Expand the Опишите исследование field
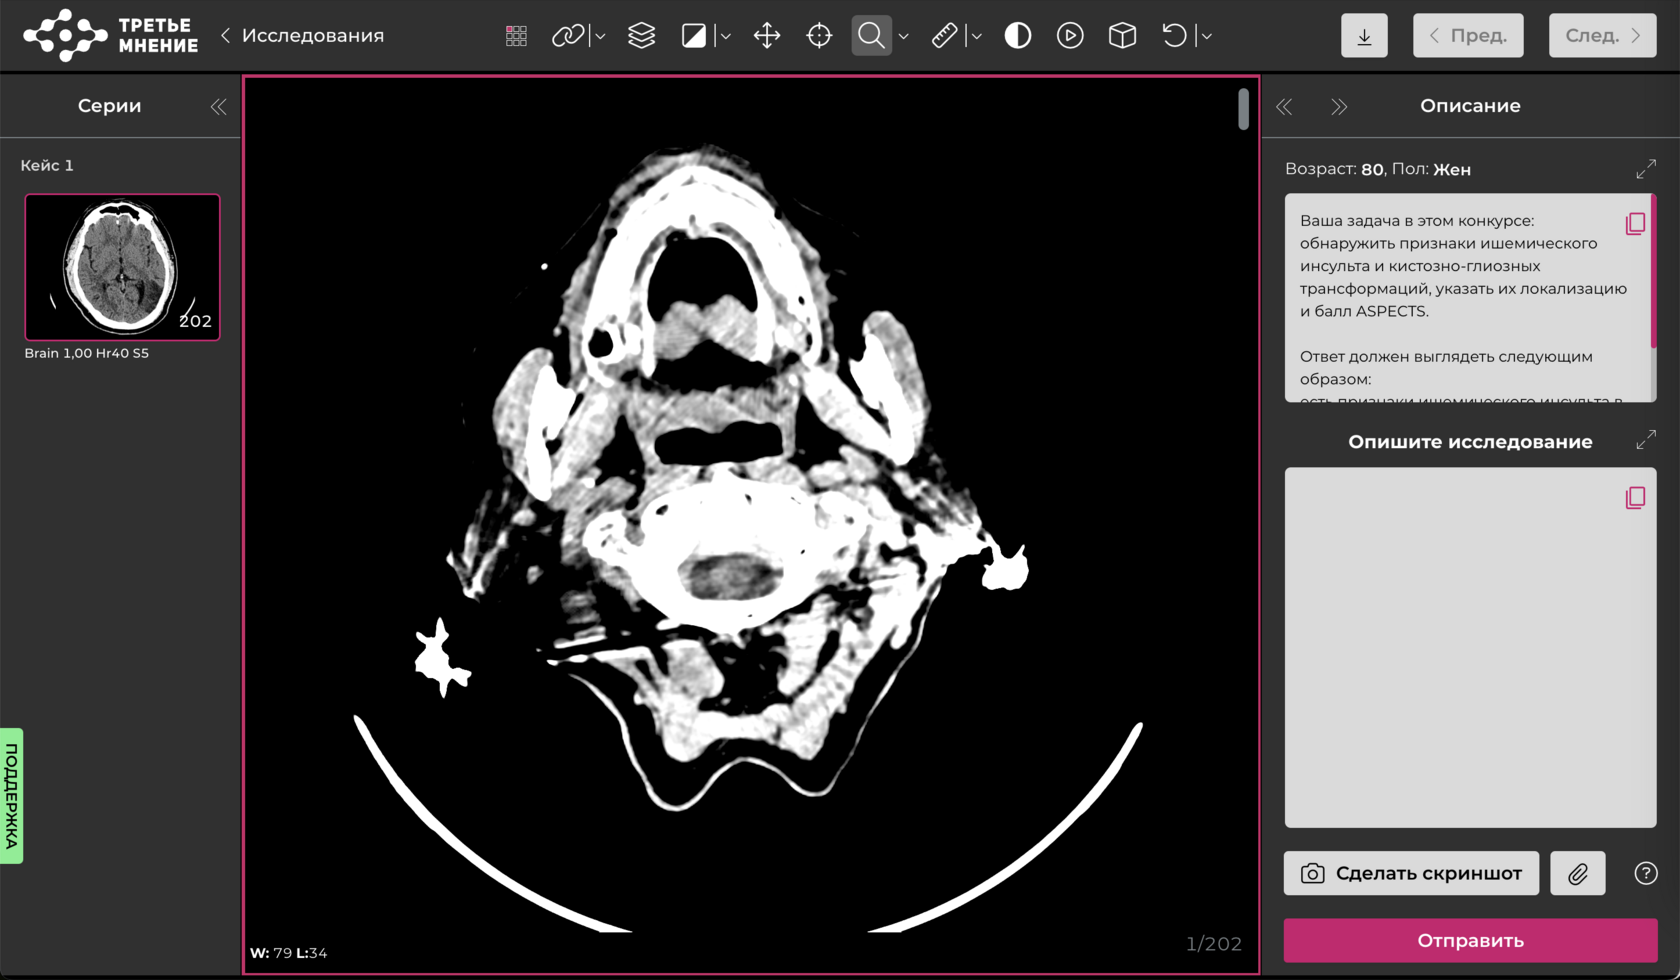Viewport: 1680px width, 980px height. tap(1645, 440)
